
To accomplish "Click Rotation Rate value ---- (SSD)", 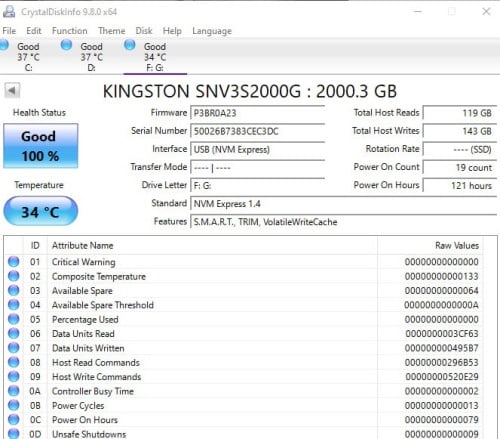I will click(460, 149).
